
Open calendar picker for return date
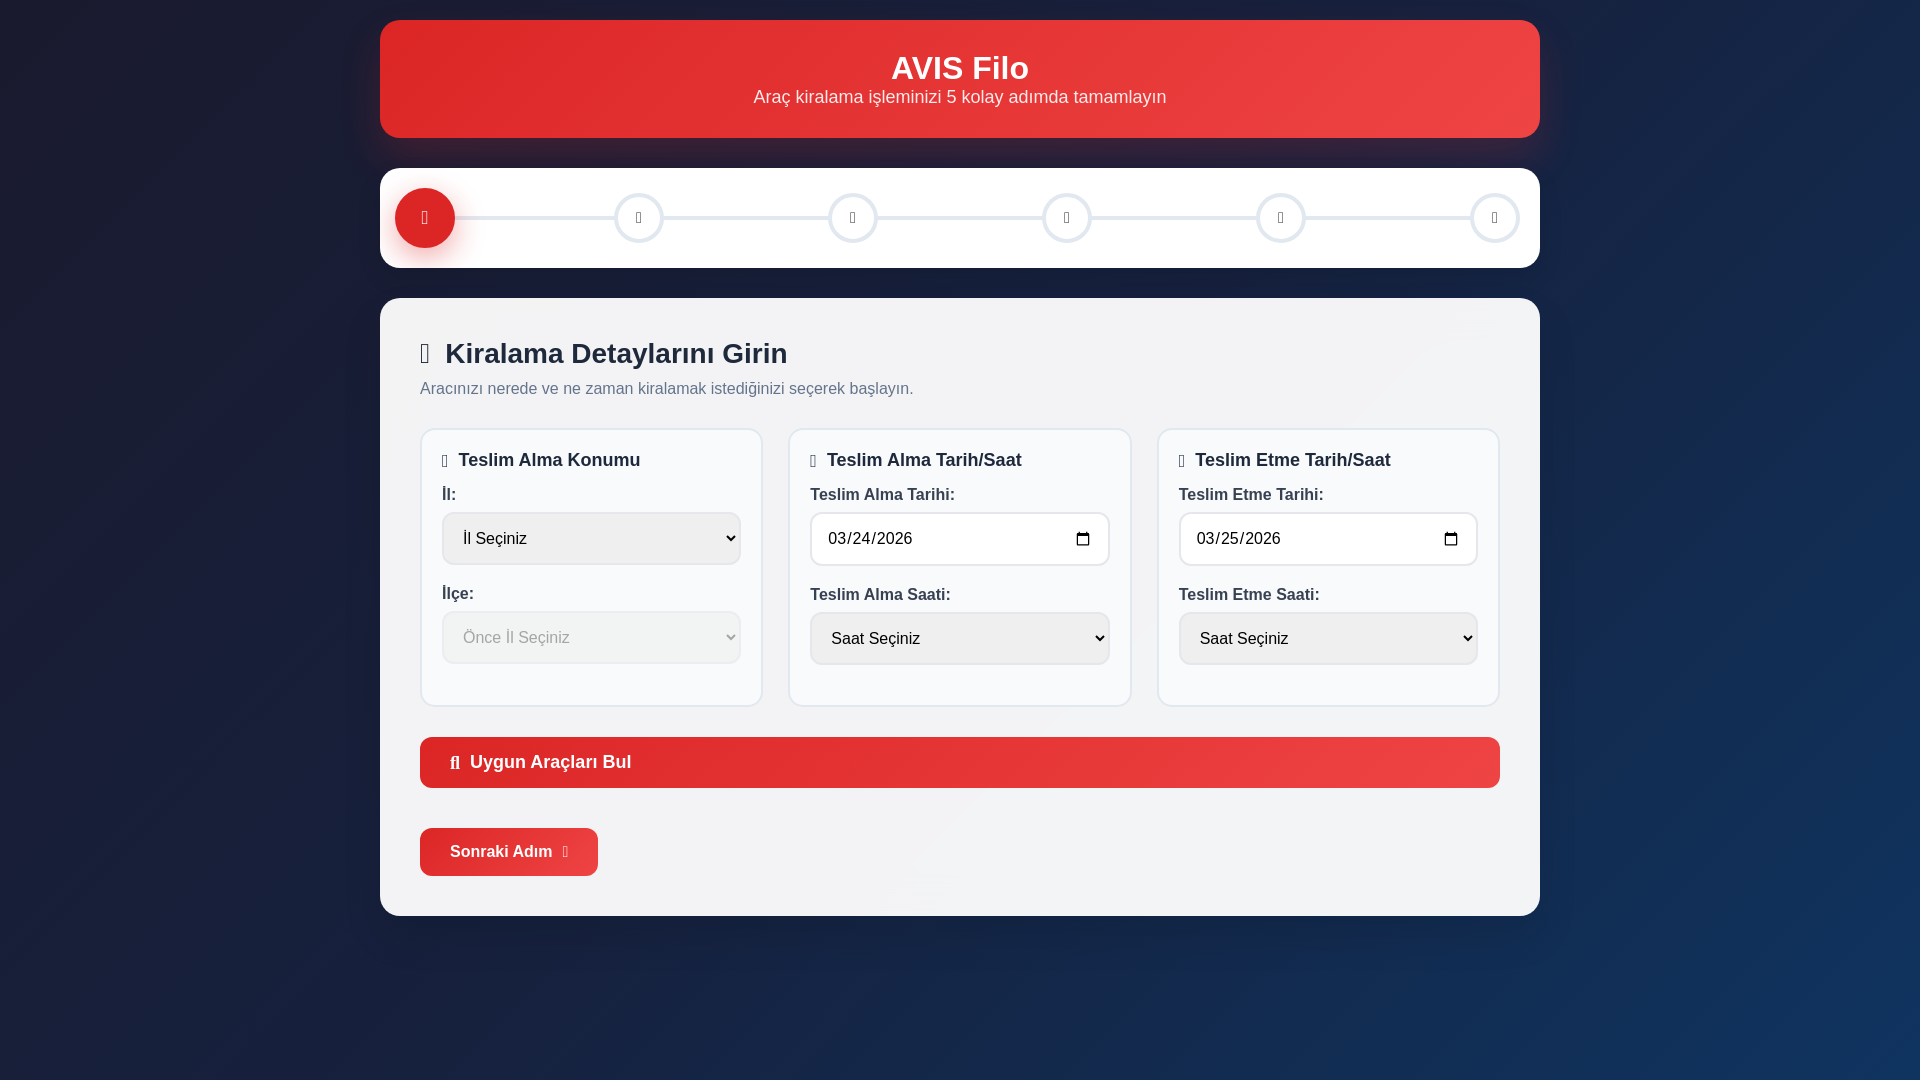pos(1451,539)
